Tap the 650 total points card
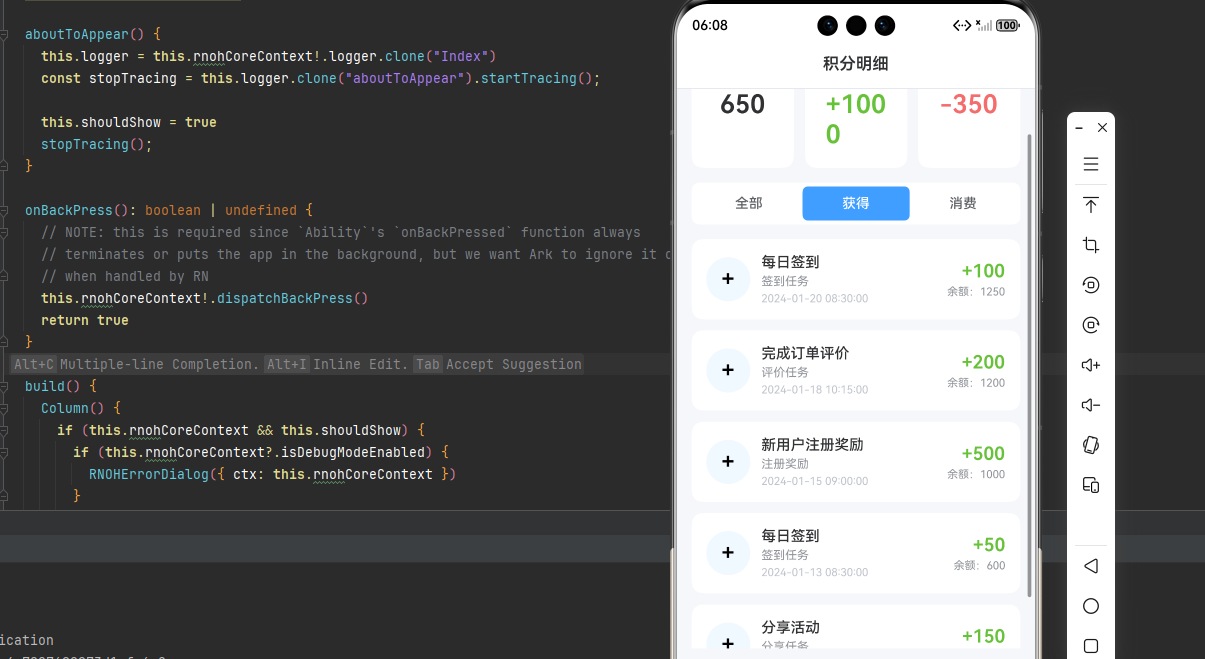The width and height of the screenshot is (1205, 659). pos(742,126)
